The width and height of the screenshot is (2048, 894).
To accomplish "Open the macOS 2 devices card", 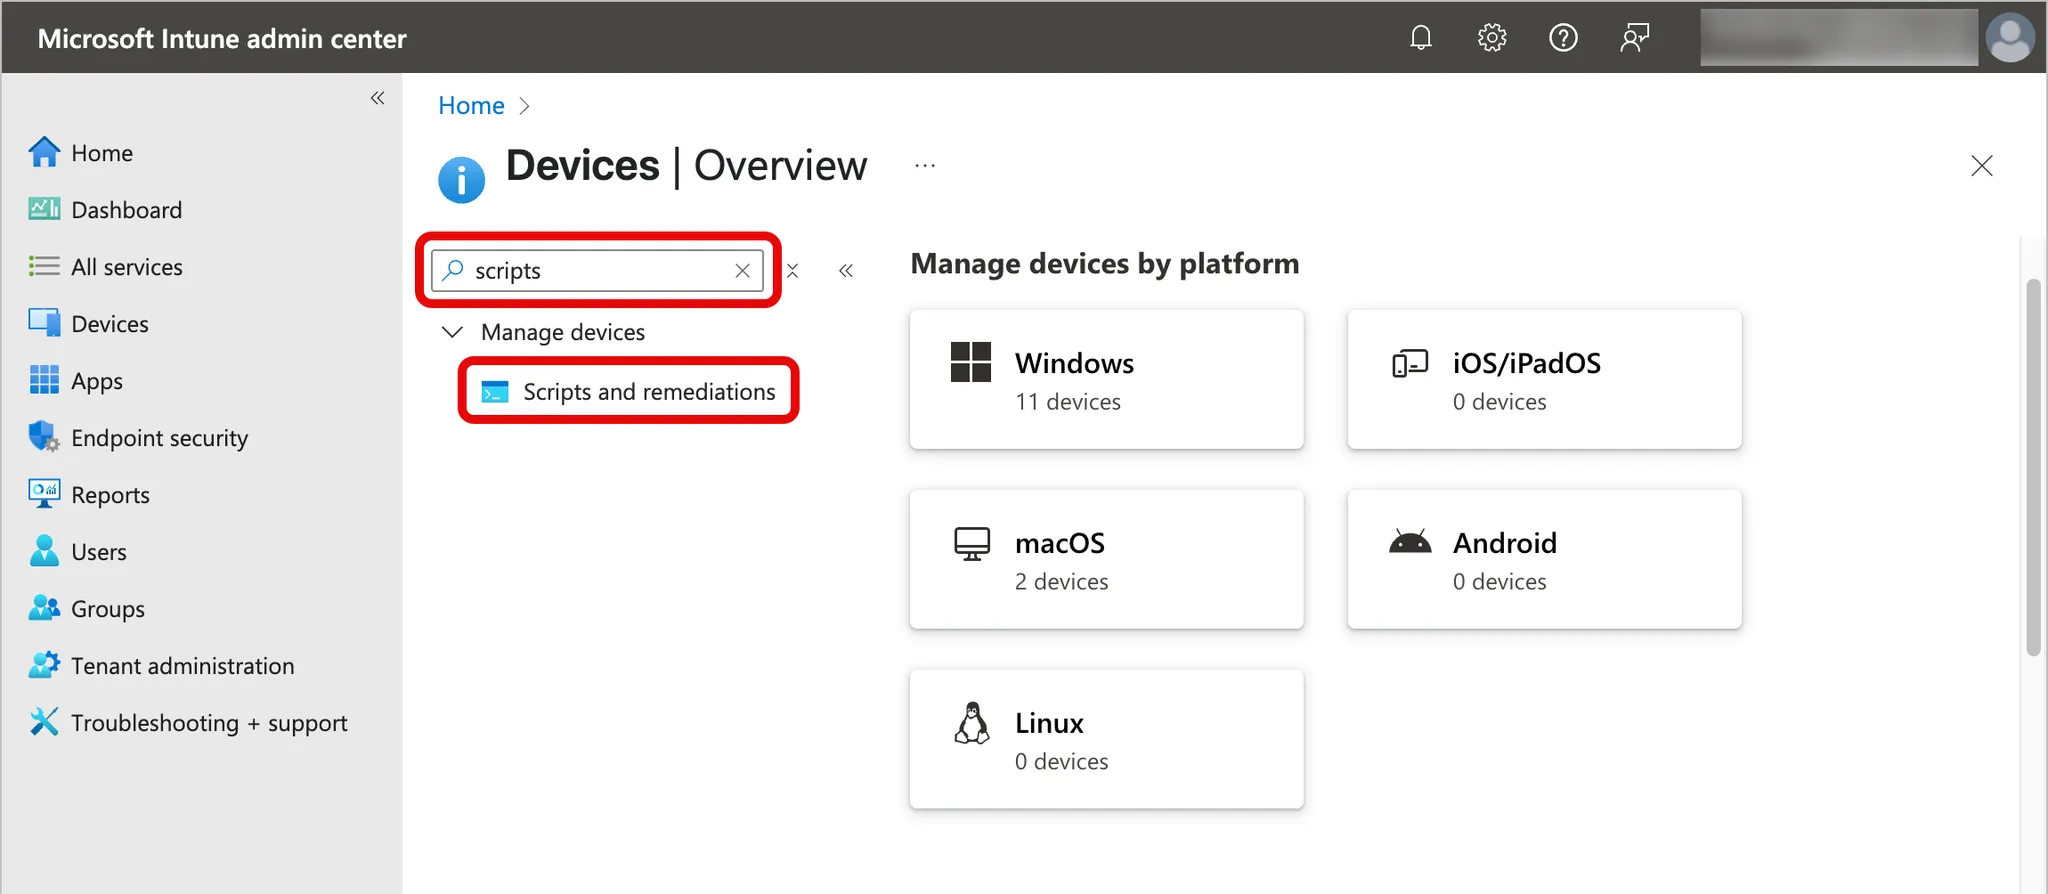I will tap(1106, 559).
